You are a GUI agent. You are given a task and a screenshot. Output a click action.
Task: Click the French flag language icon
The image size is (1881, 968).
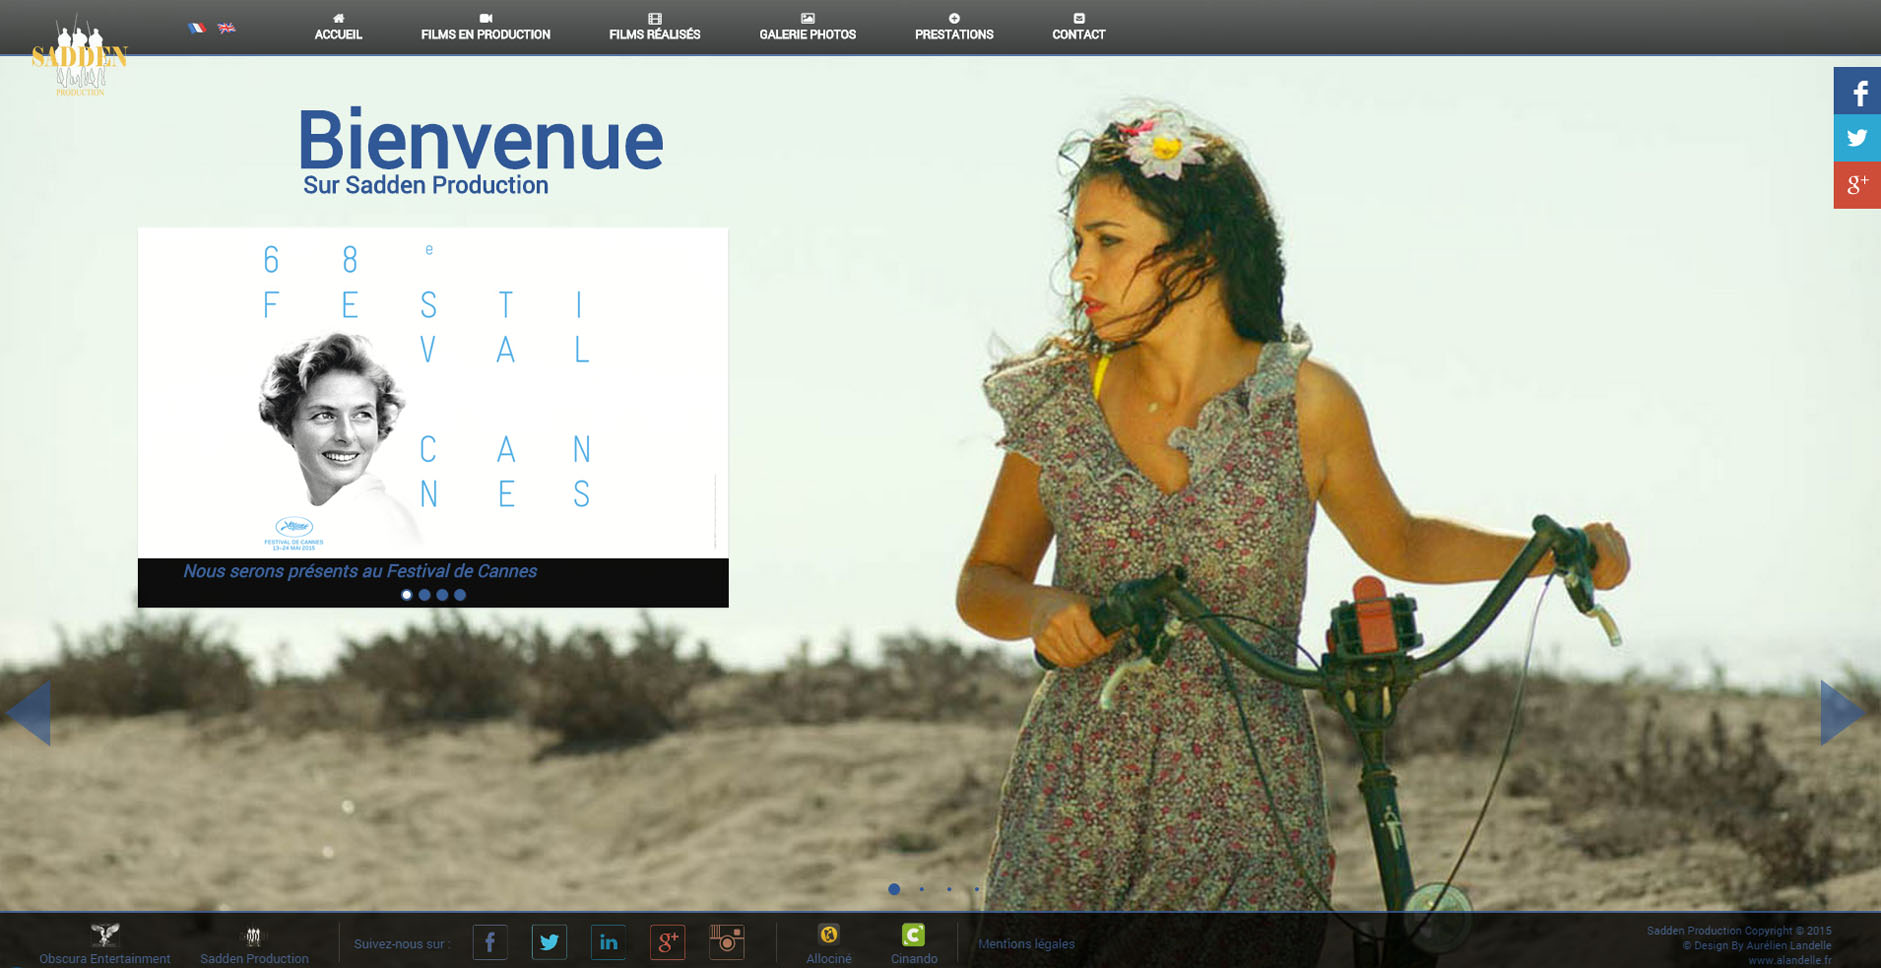tap(197, 28)
